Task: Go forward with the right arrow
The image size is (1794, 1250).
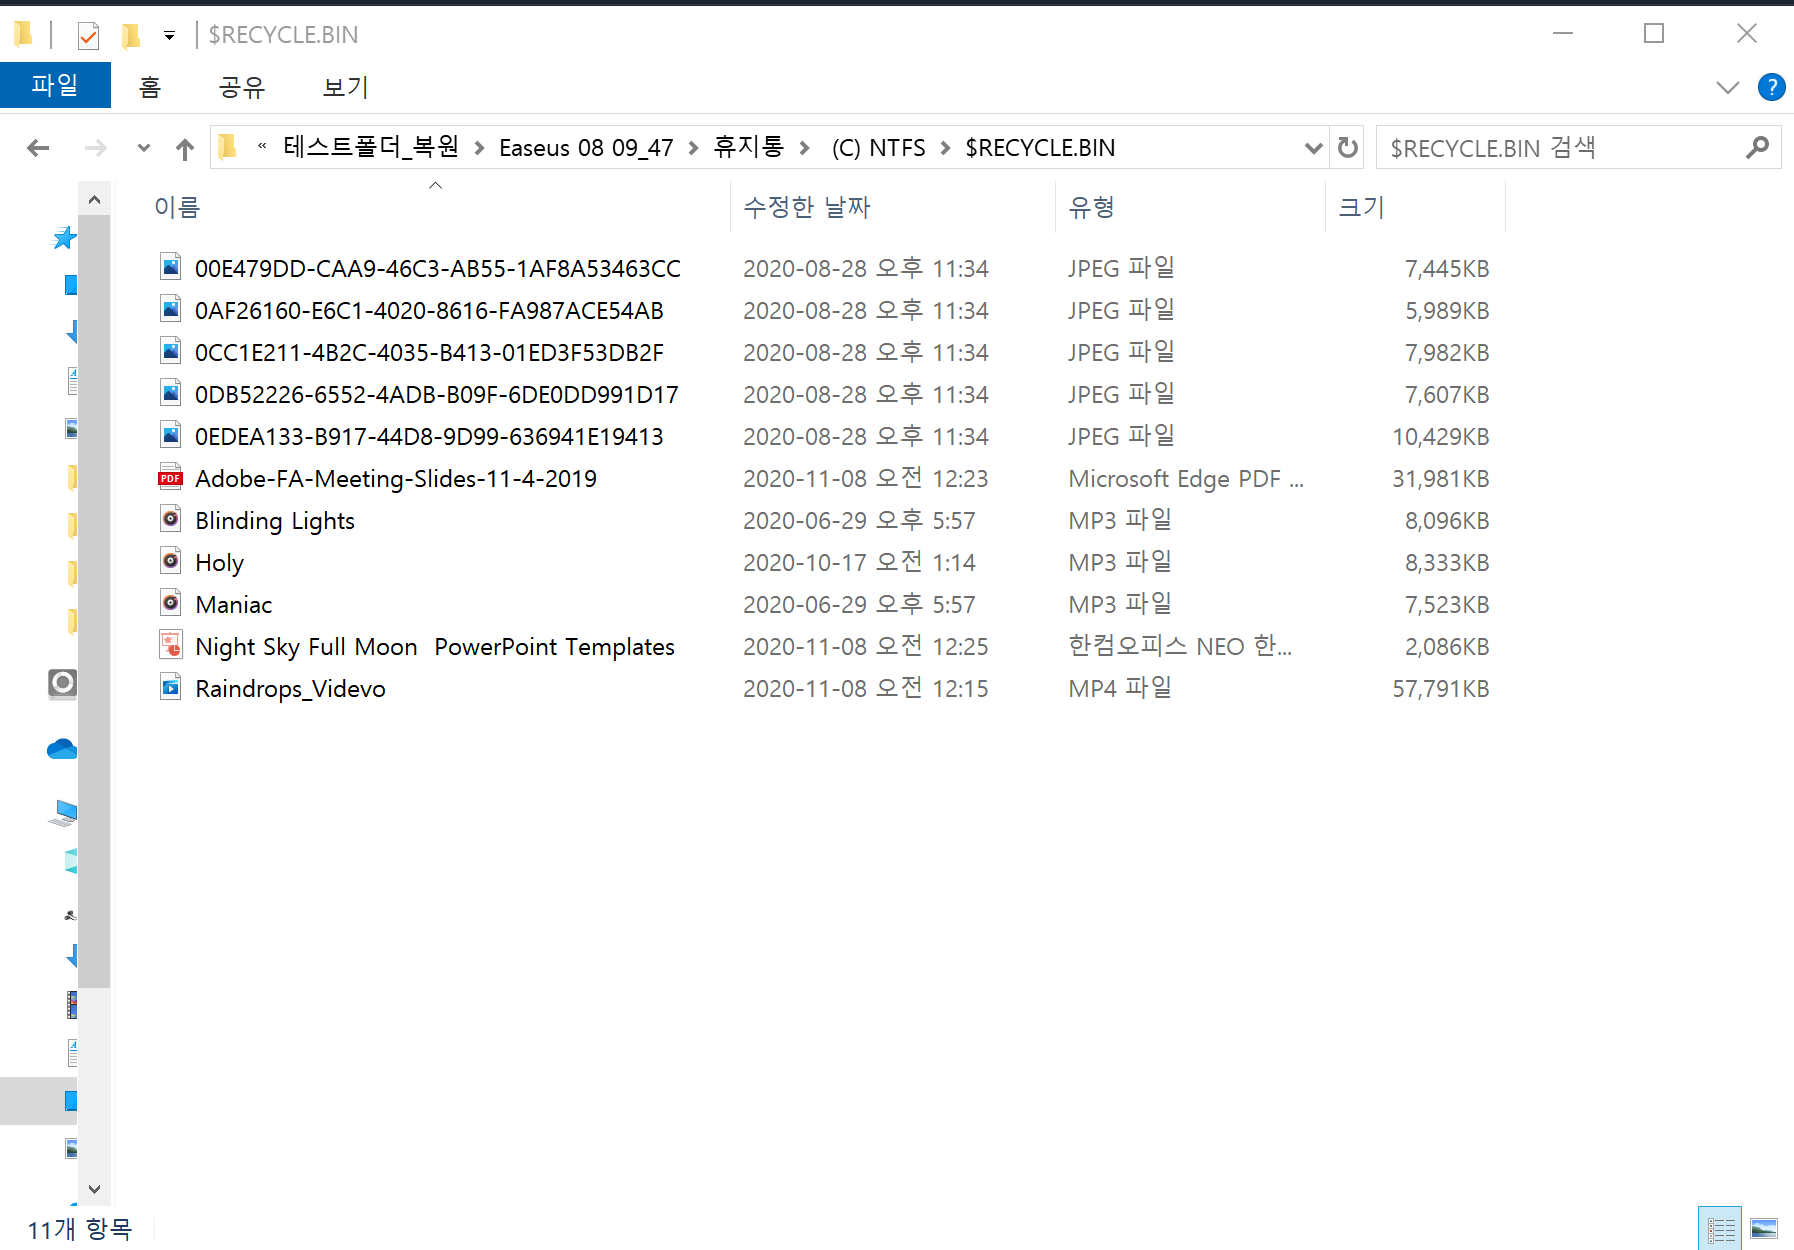Action: point(95,148)
